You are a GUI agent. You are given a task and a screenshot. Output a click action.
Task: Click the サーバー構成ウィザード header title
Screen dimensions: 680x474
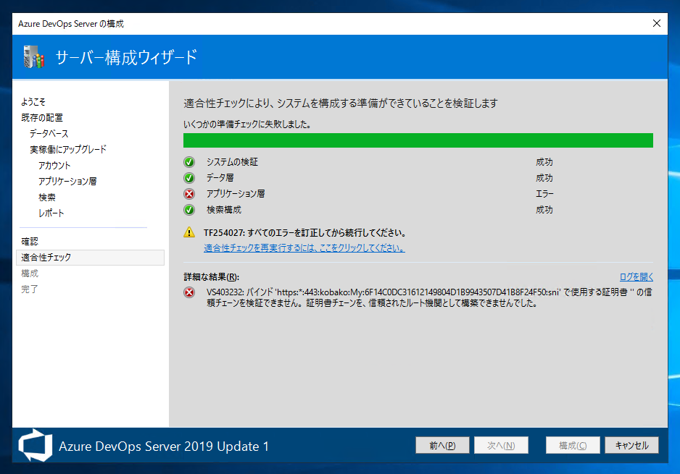(x=126, y=57)
